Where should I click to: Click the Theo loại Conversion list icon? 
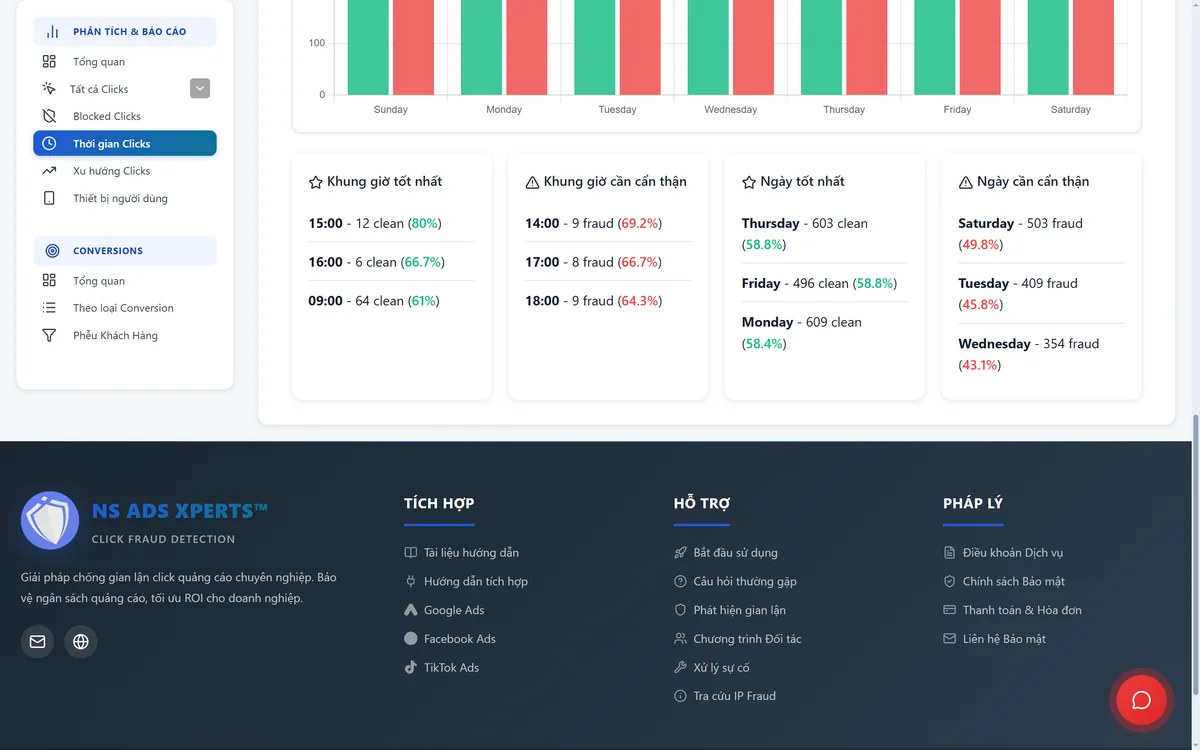click(49, 308)
